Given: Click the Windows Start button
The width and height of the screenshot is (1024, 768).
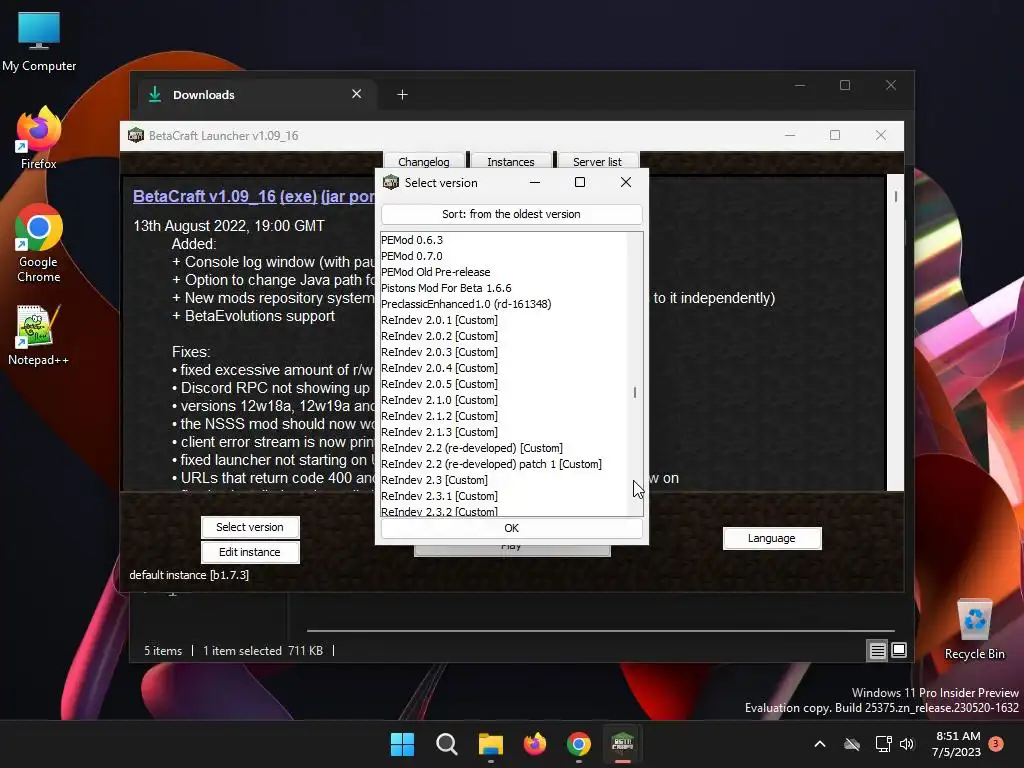Looking at the screenshot, I should click(x=402, y=744).
